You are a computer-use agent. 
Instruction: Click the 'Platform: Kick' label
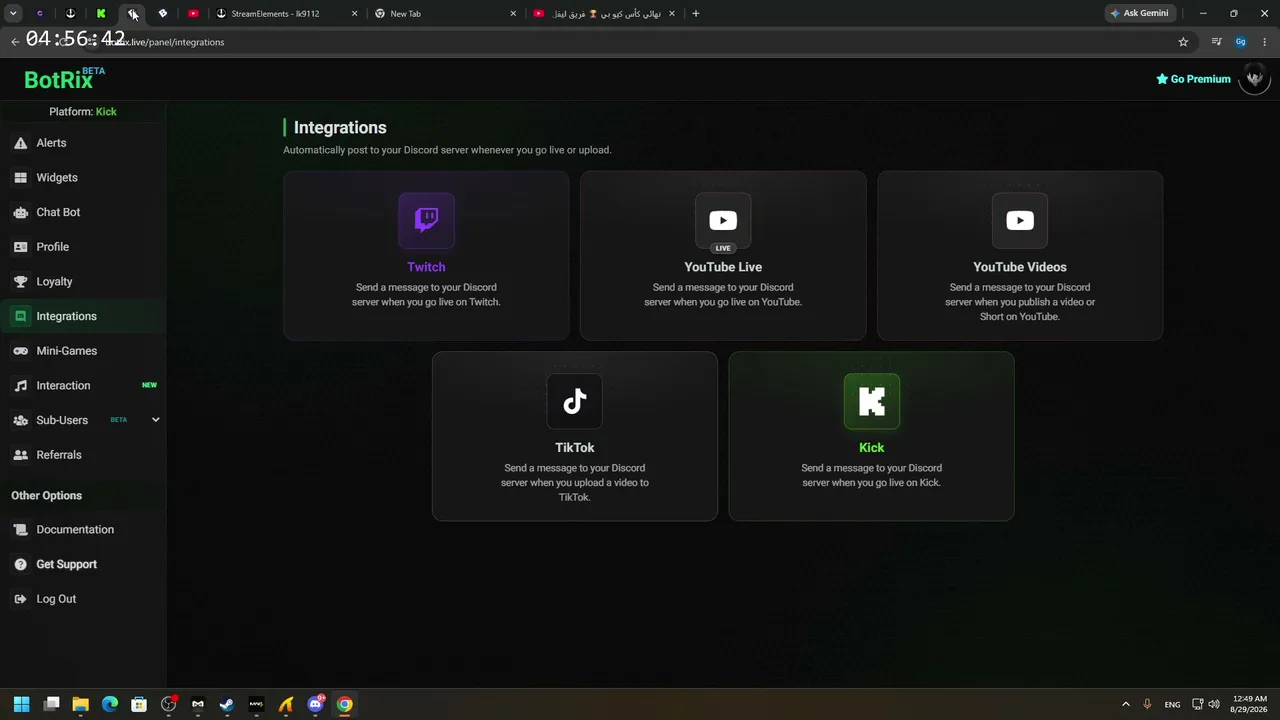click(x=83, y=112)
